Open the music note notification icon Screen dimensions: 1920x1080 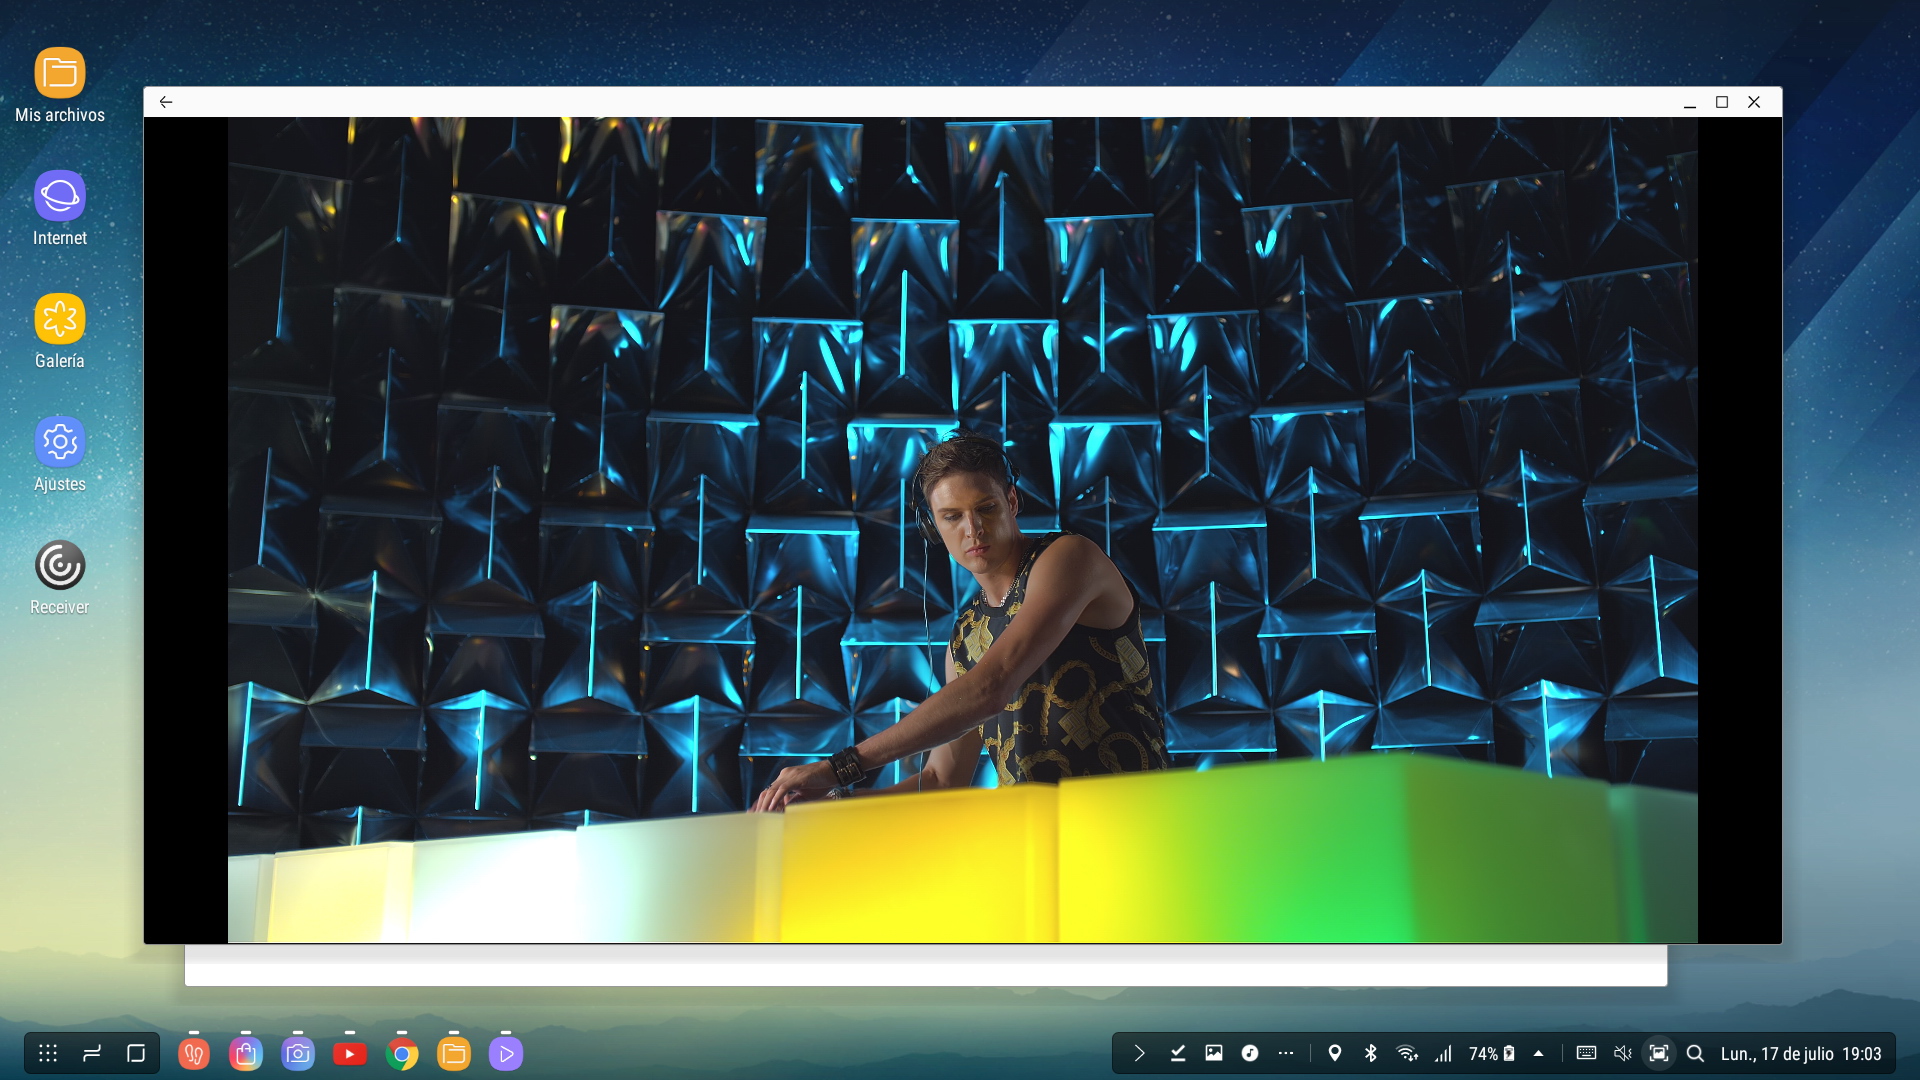point(1250,1053)
